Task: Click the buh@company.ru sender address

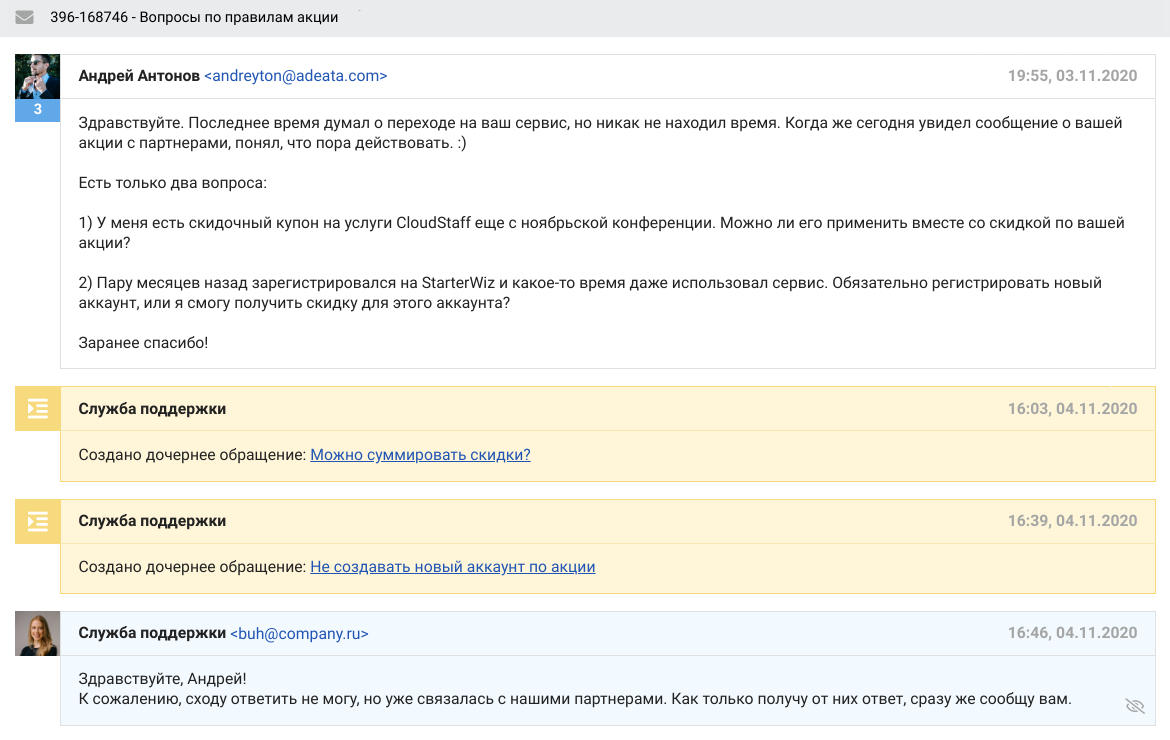Action: pos(300,633)
